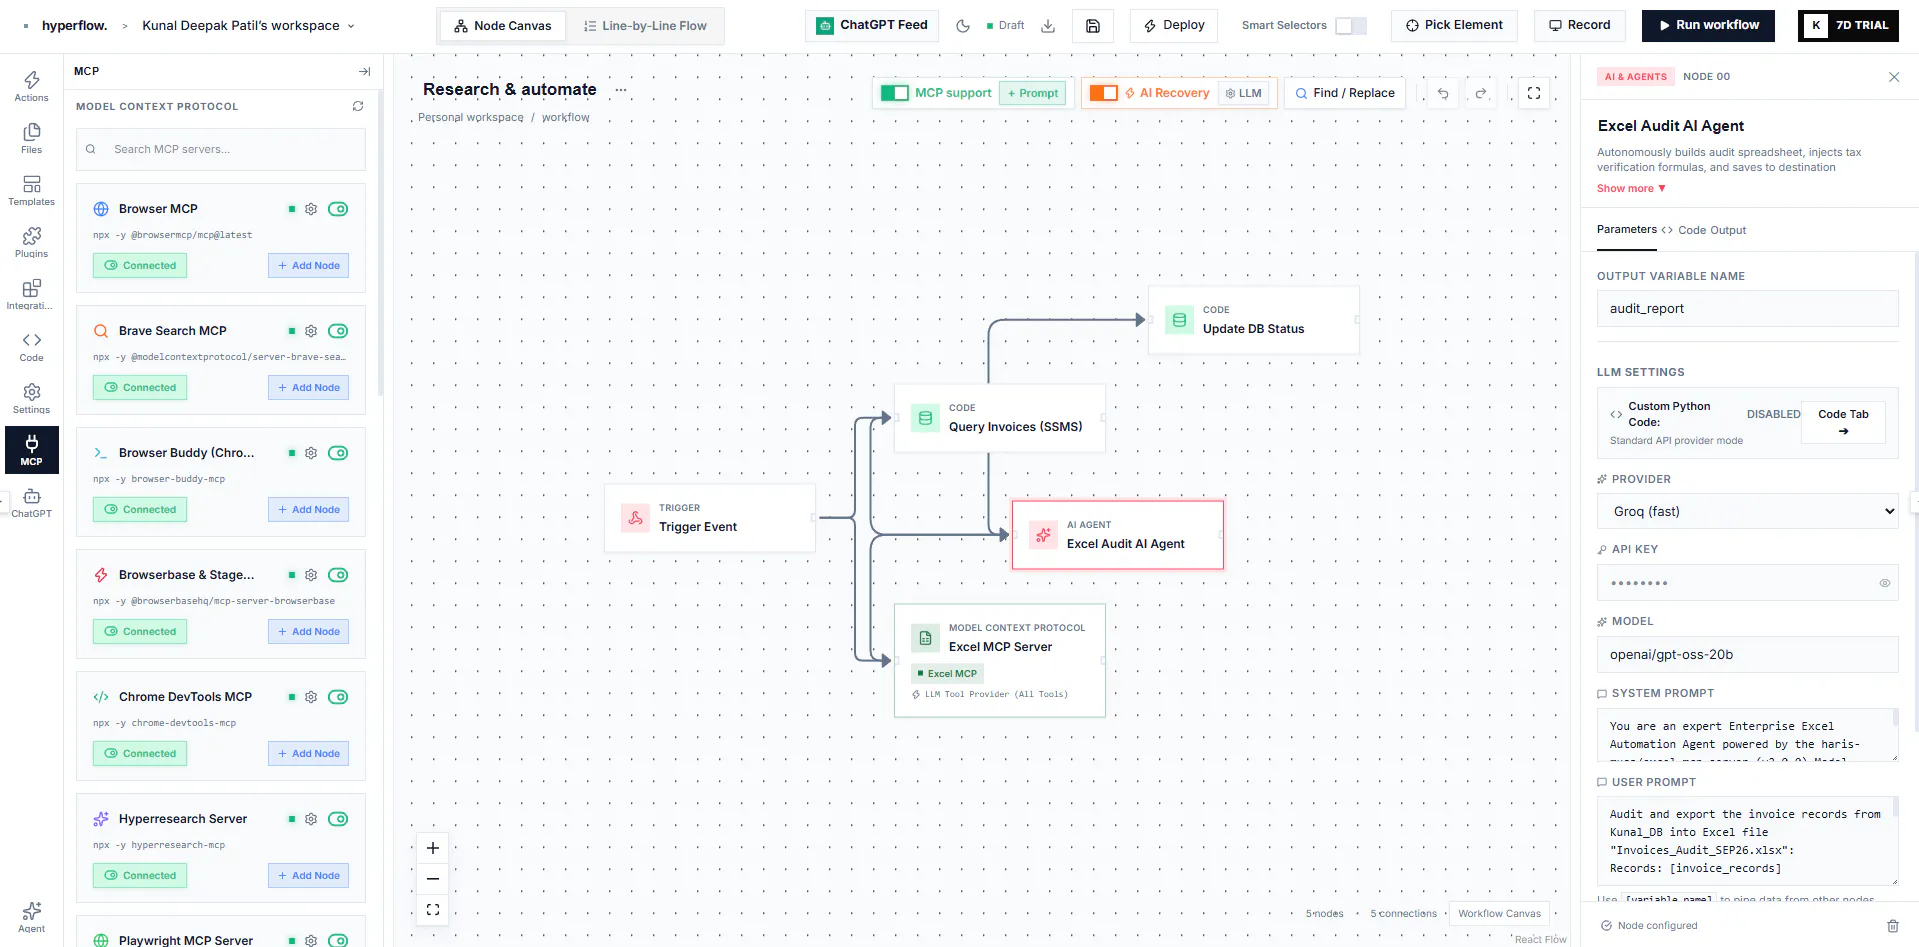This screenshot has height=947, width=1919.
Task: Open Brave Search MCP settings gear
Action: tap(311, 331)
